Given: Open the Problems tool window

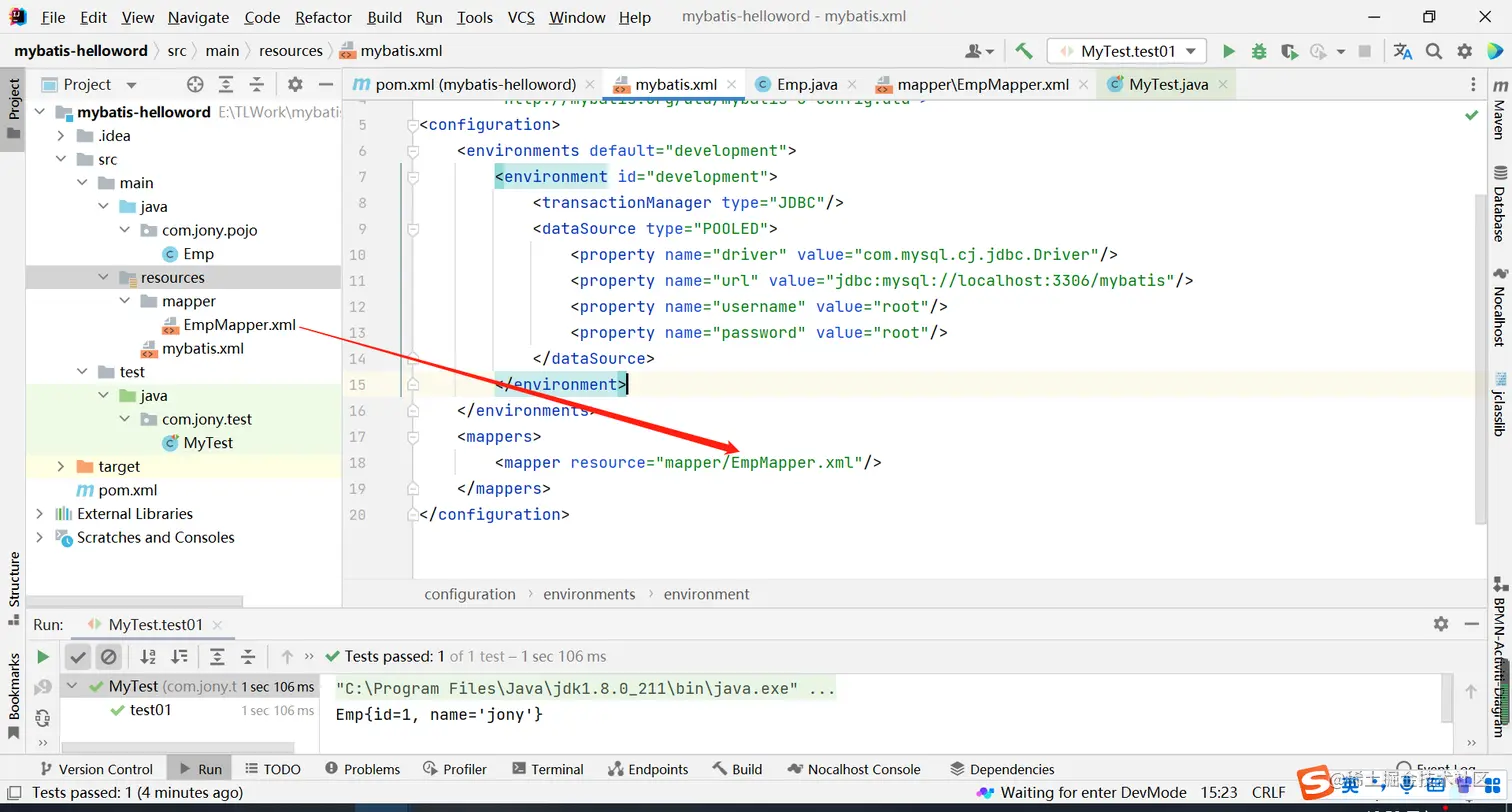Looking at the screenshot, I should coord(362,769).
